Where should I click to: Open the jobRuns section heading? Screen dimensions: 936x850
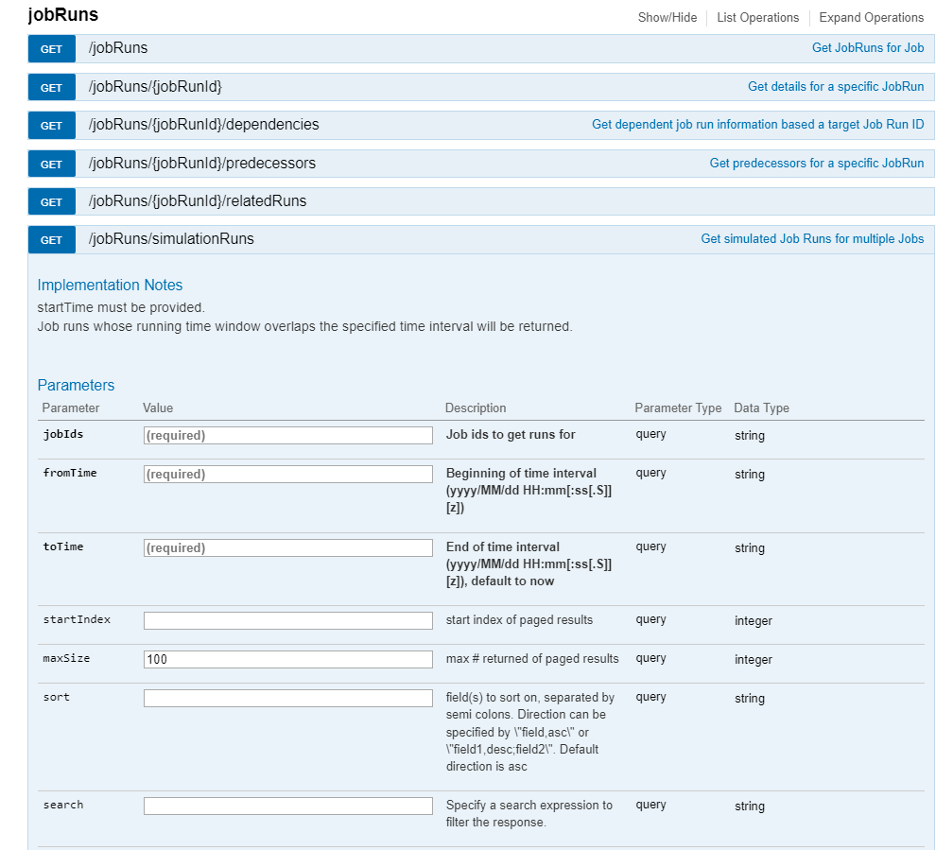[x=63, y=15]
